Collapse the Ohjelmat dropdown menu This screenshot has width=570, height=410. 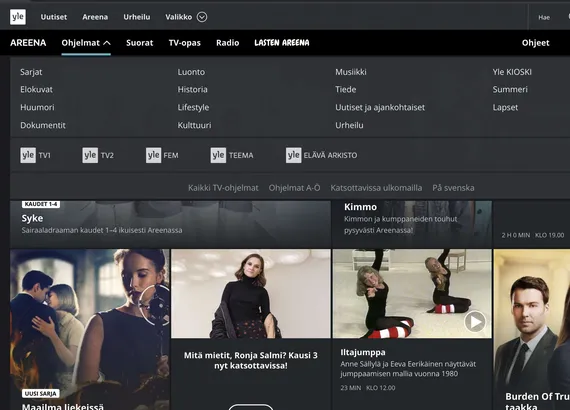click(86, 43)
